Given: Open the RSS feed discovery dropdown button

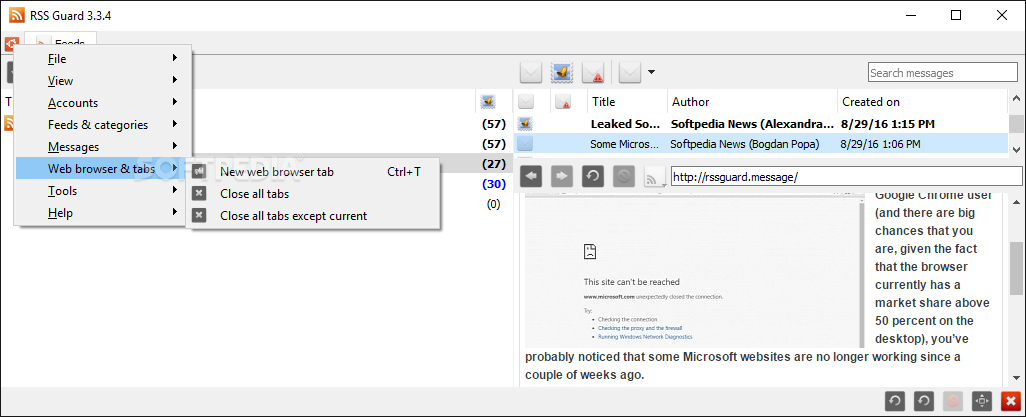Looking at the screenshot, I should [x=654, y=177].
